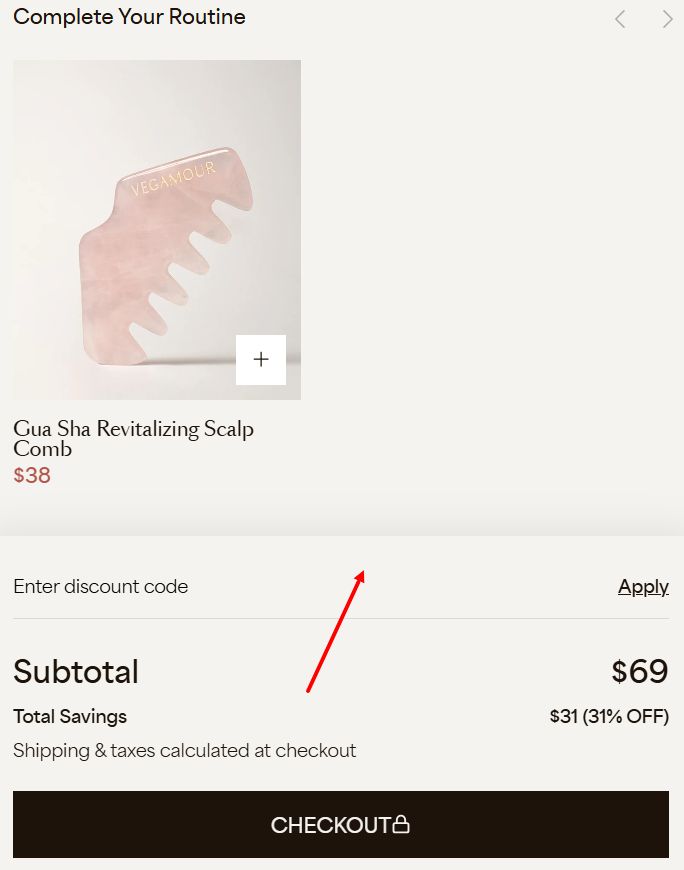Viewport: 684px width, 870px height.
Task: Click the $38 price label
Action: click(x=31, y=476)
